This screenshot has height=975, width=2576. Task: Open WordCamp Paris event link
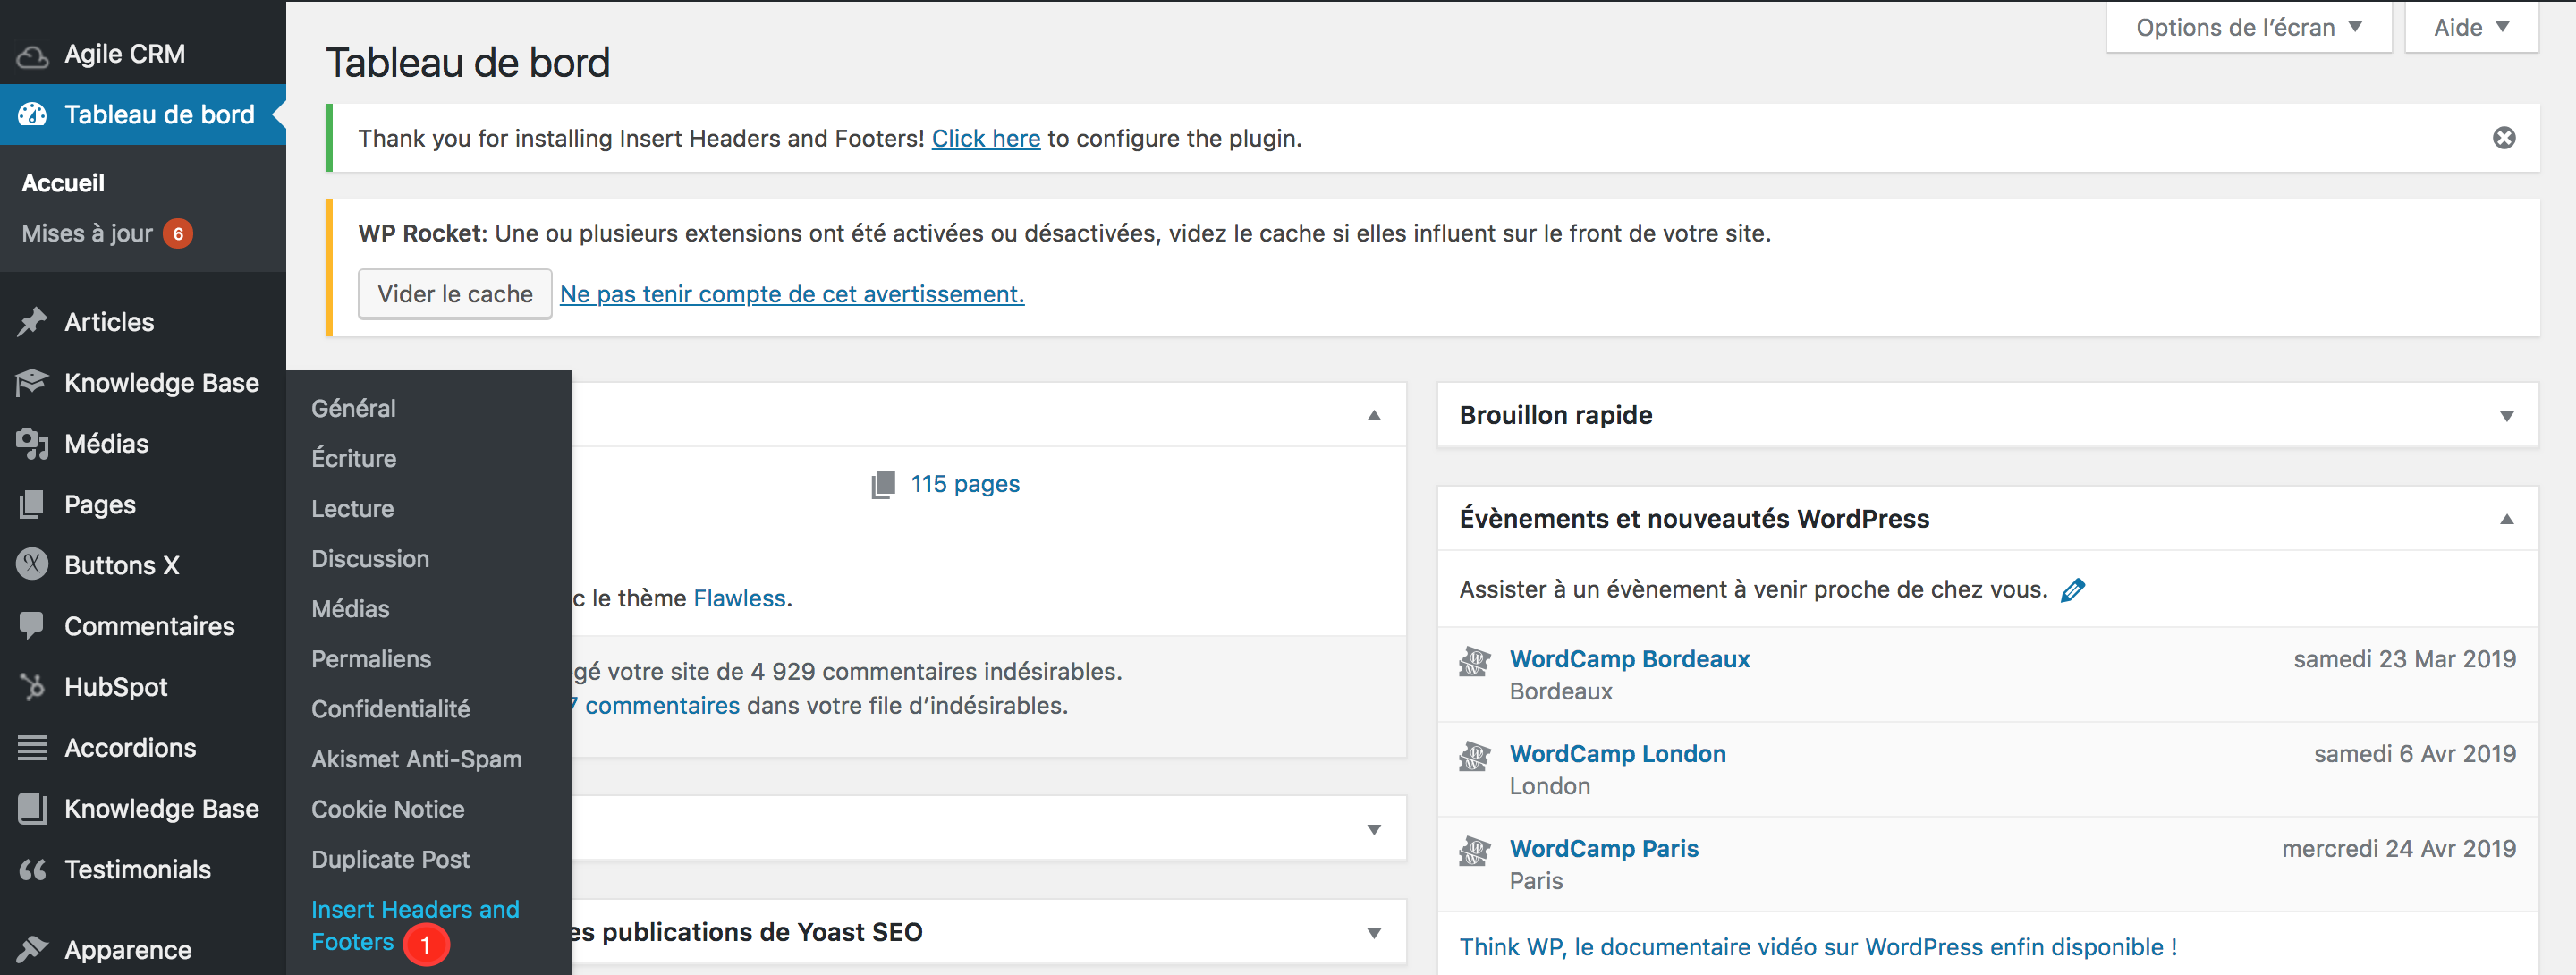pyautogui.click(x=1604, y=849)
